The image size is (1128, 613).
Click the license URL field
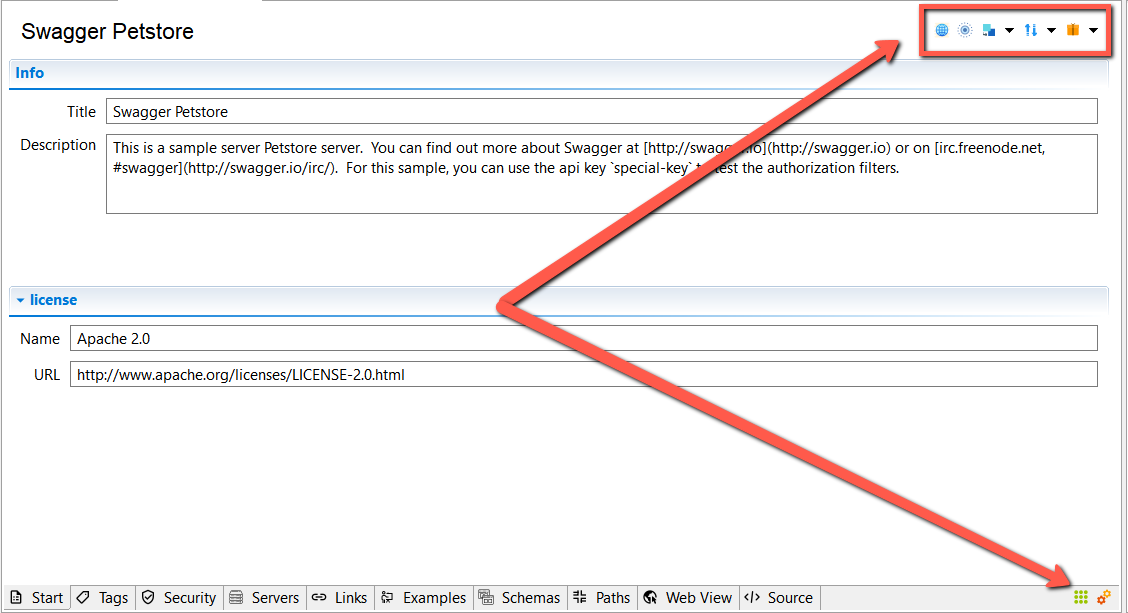pos(583,374)
